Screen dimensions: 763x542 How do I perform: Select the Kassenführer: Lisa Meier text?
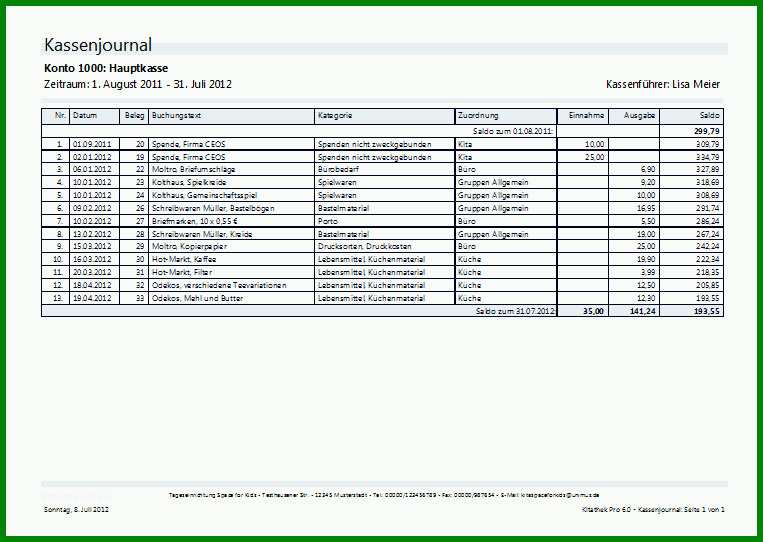663,84
